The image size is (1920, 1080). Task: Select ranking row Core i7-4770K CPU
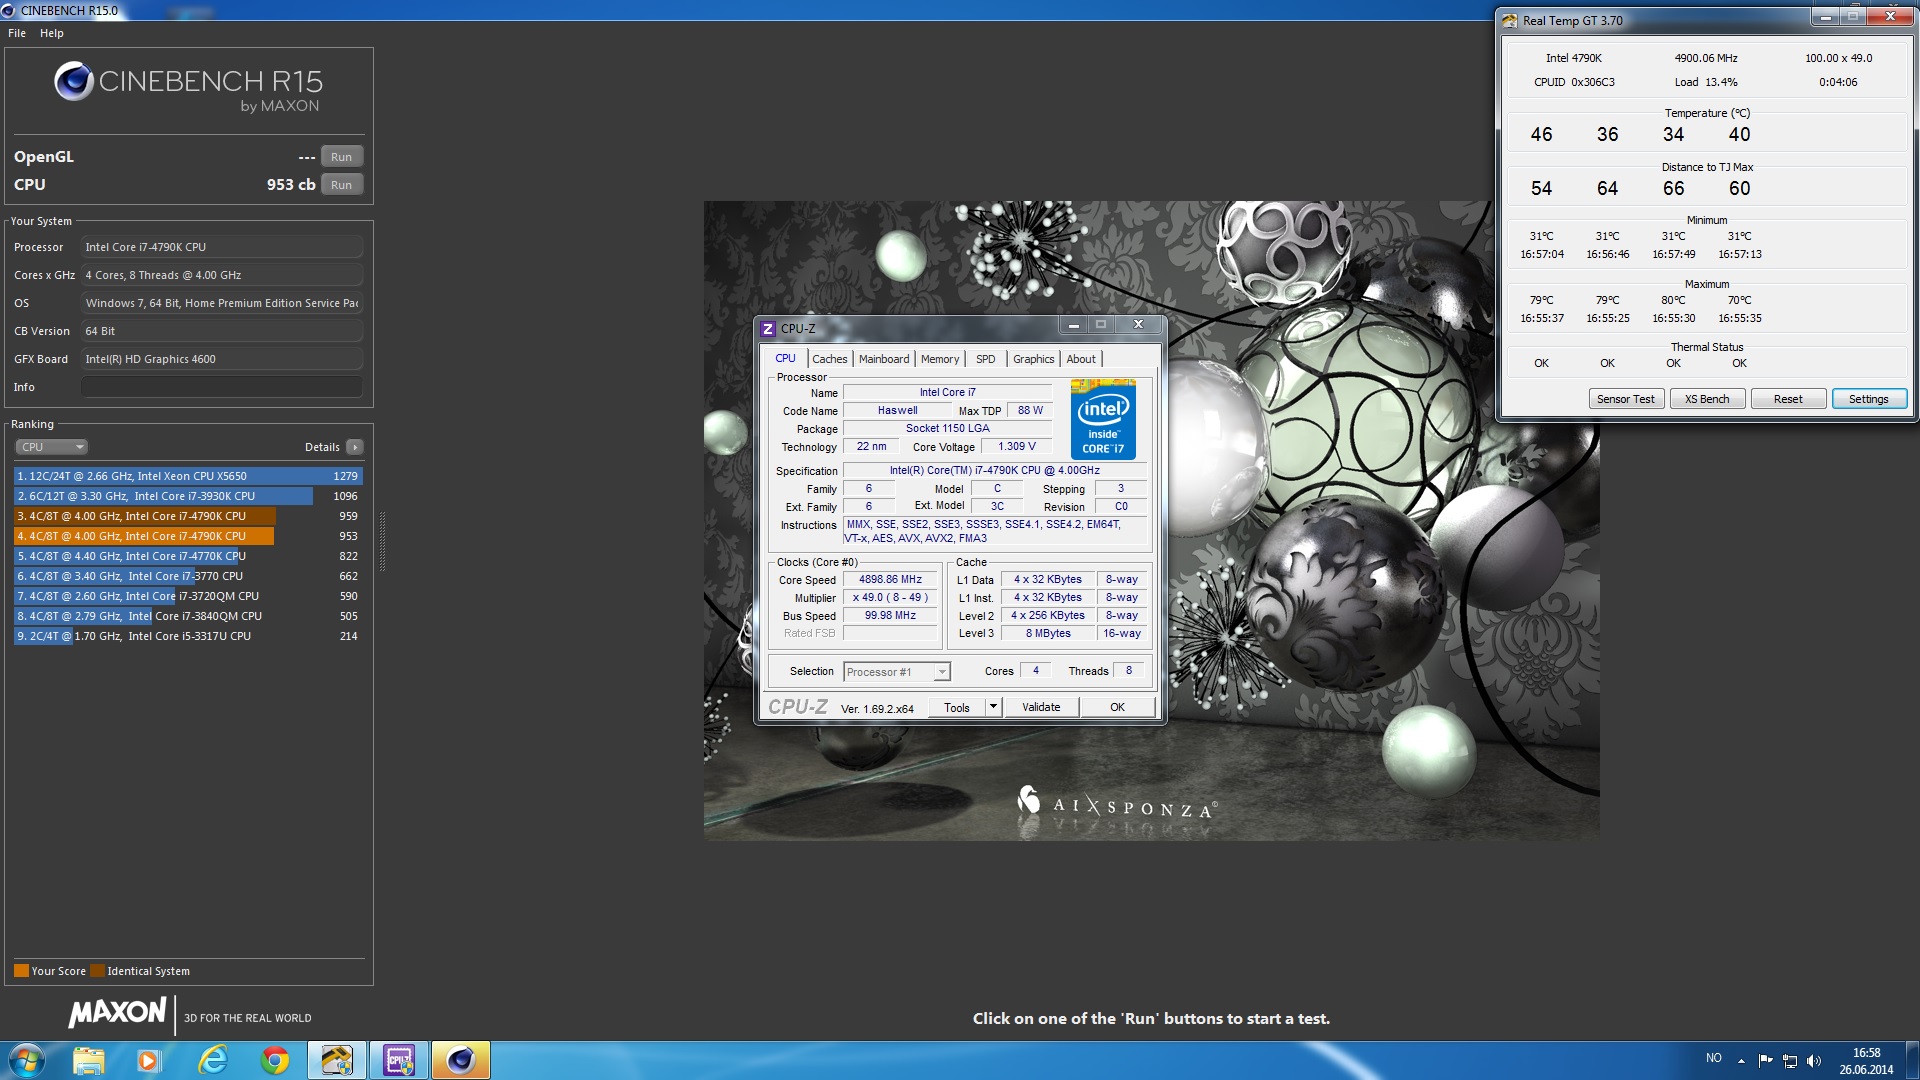pos(188,556)
